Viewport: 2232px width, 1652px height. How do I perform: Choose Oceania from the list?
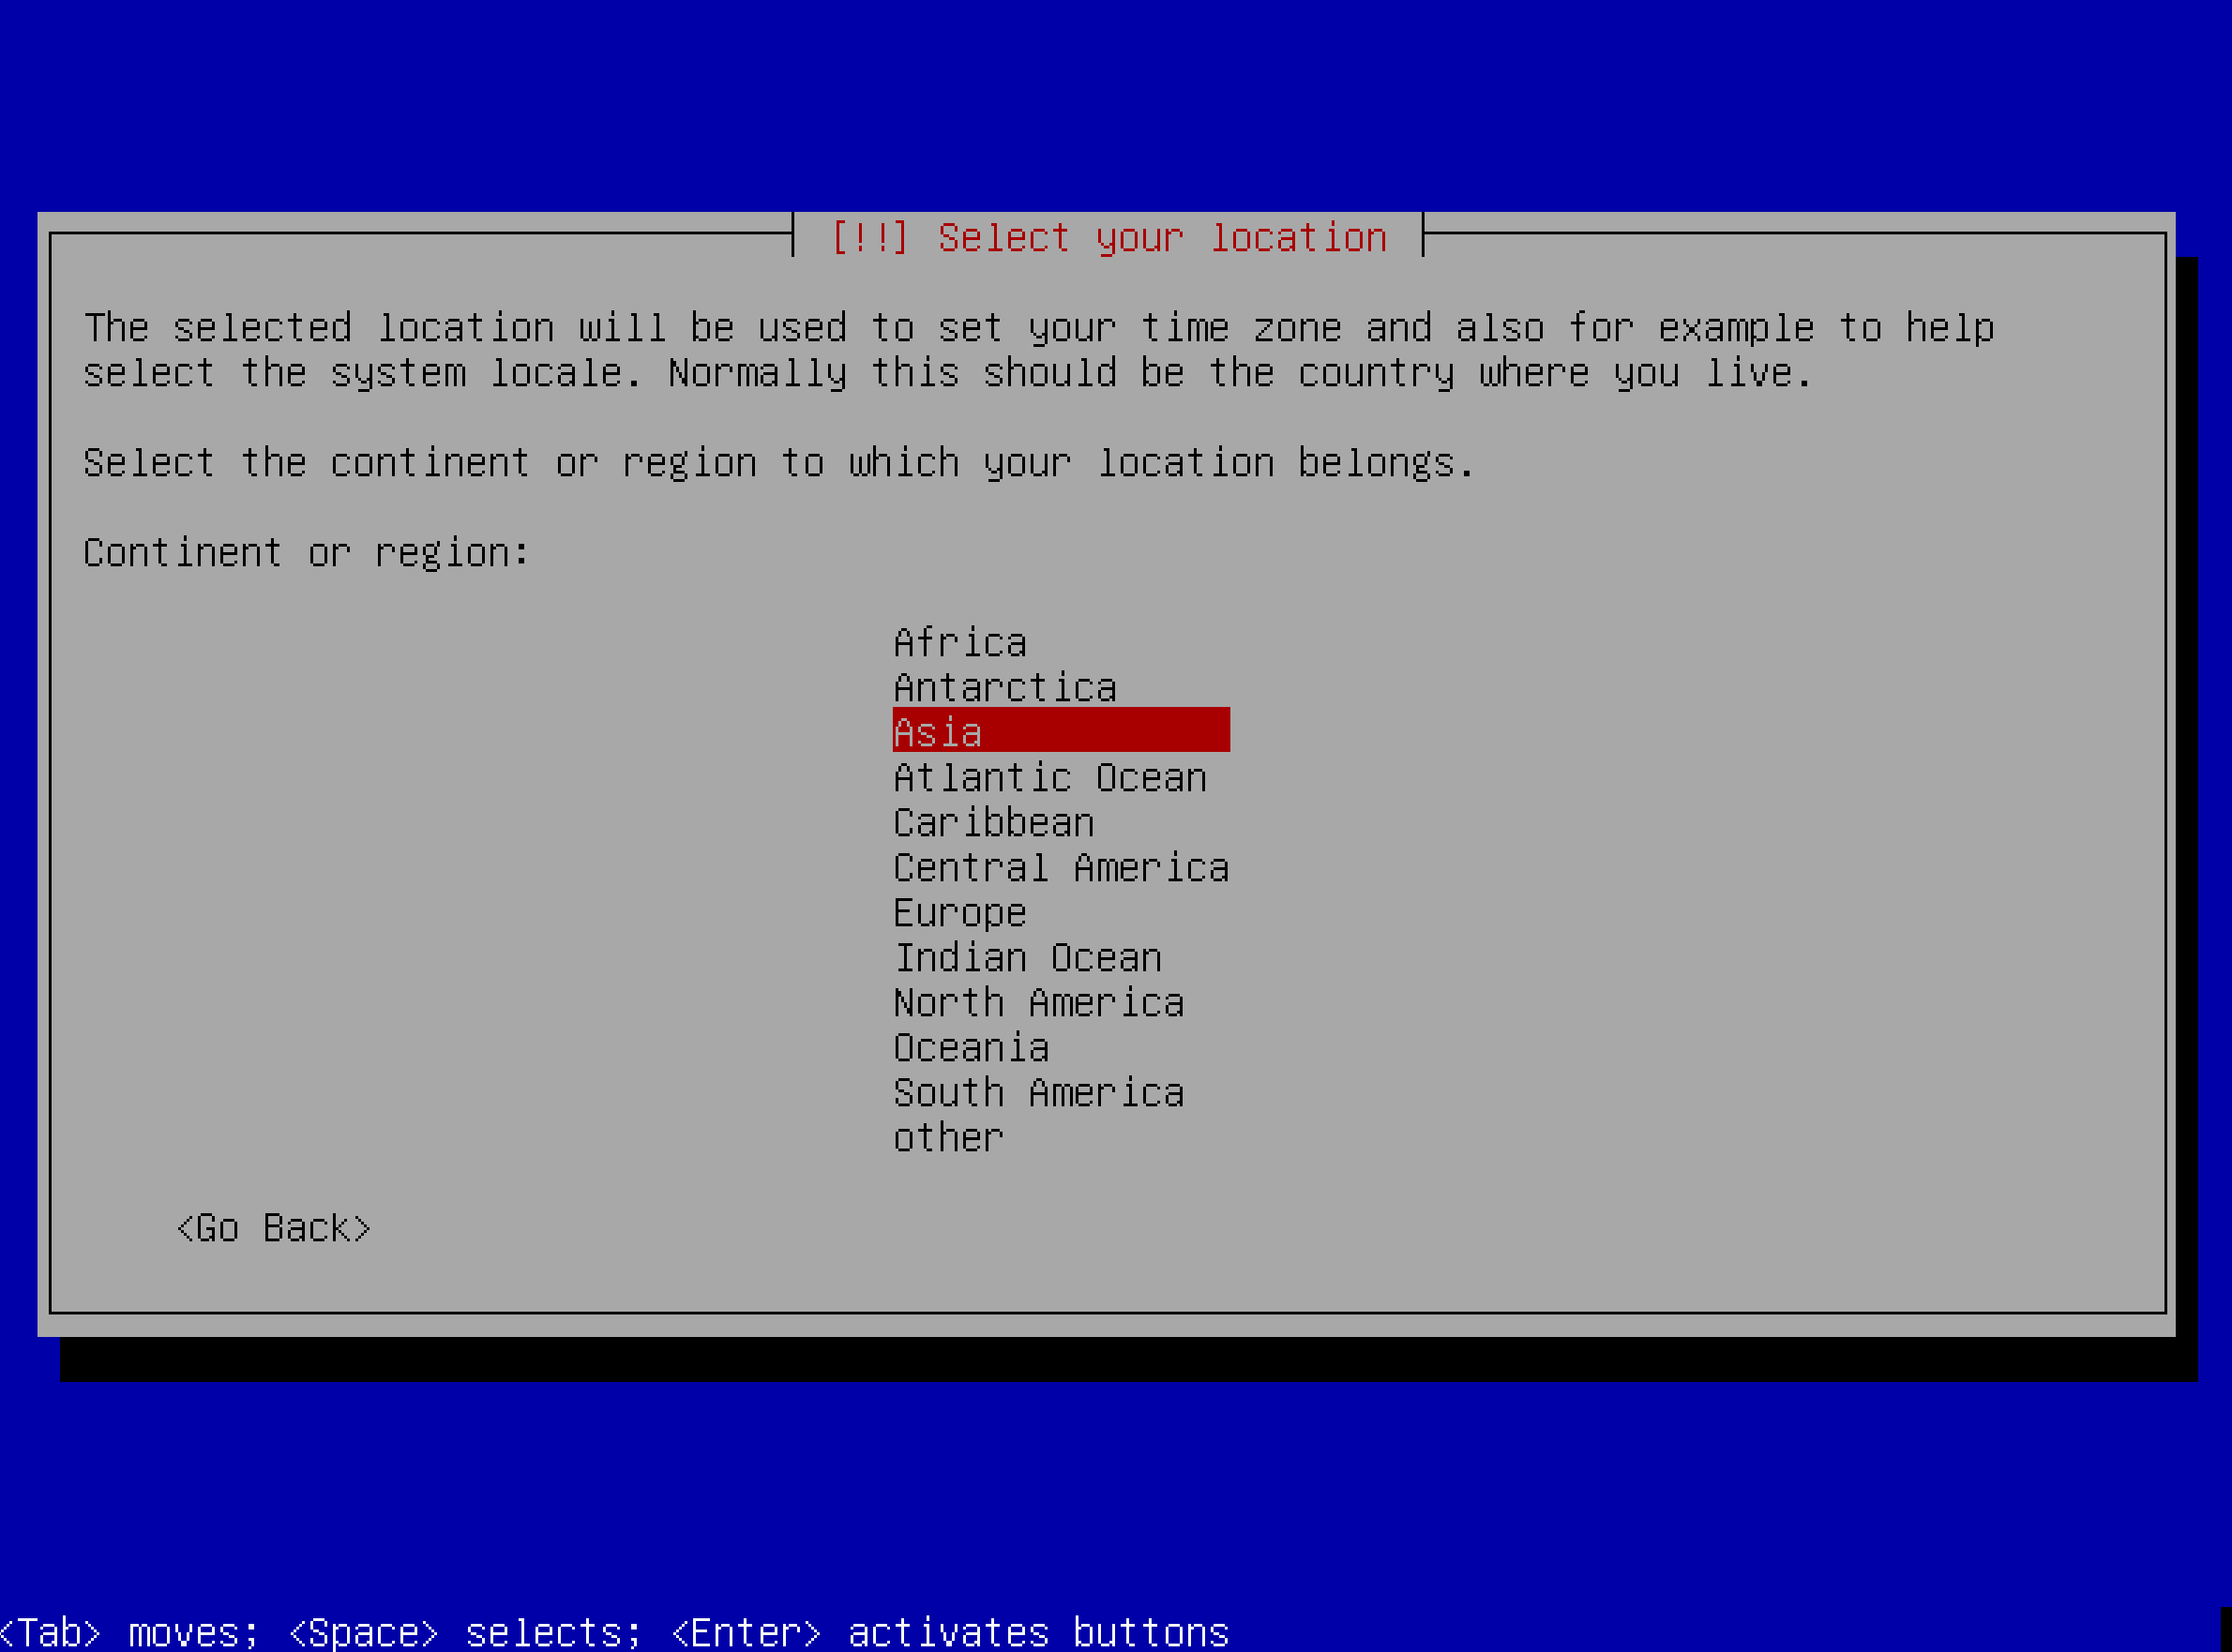971,1047
